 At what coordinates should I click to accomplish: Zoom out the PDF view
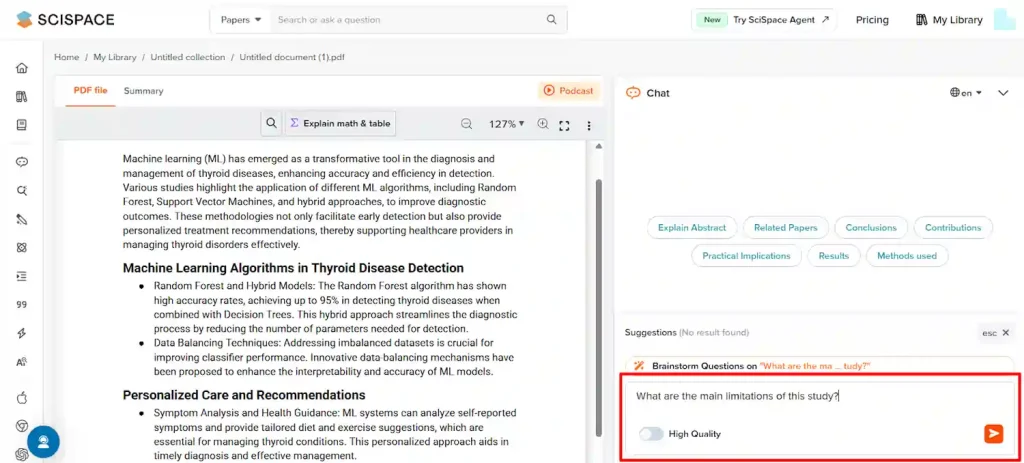click(466, 124)
